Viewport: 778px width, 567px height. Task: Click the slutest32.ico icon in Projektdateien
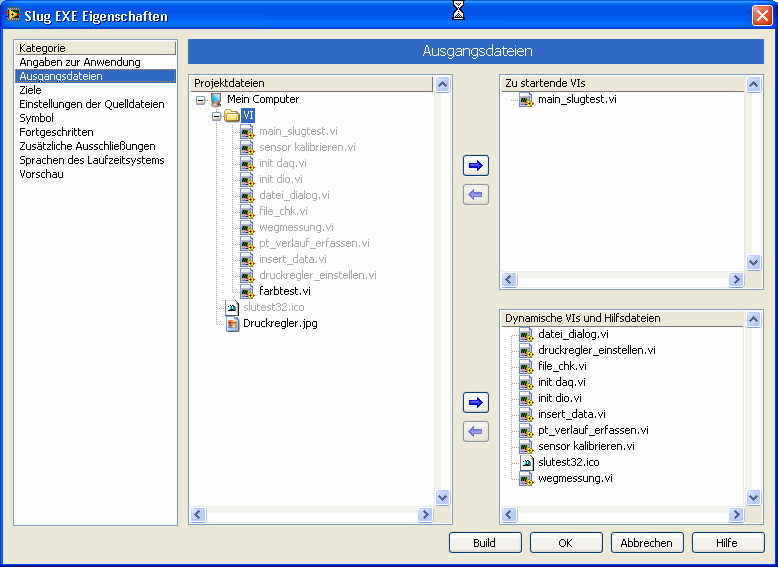point(232,308)
